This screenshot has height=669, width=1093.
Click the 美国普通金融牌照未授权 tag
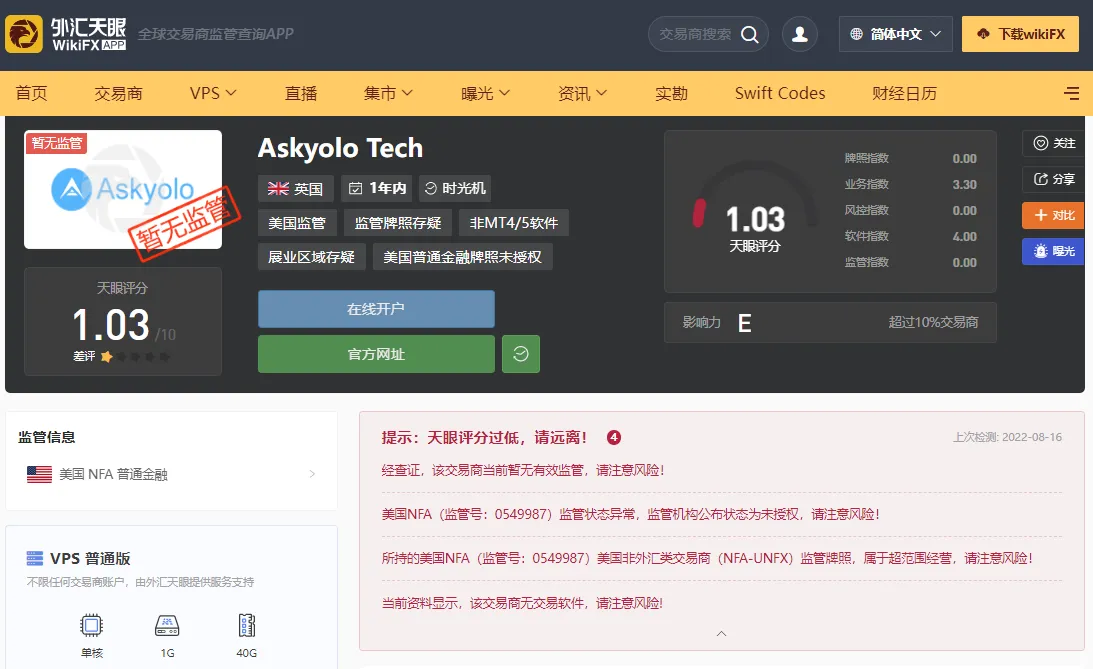pos(462,256)
